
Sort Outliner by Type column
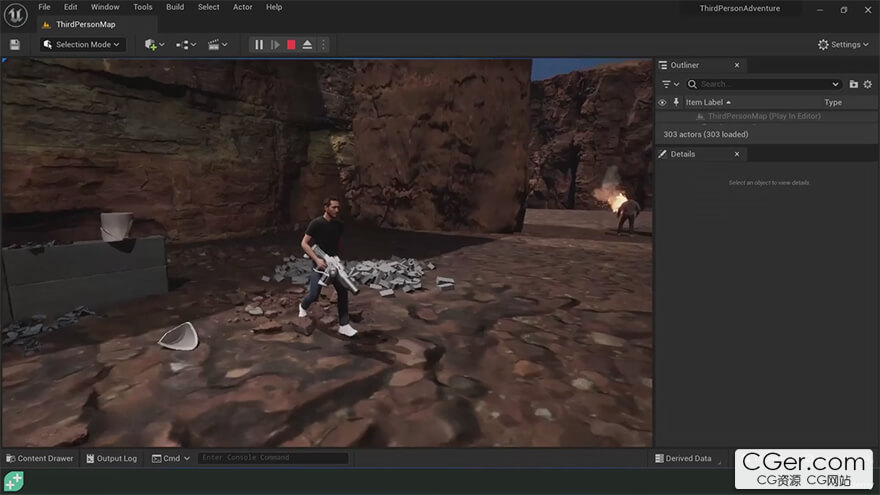click(x=833, y=102)
